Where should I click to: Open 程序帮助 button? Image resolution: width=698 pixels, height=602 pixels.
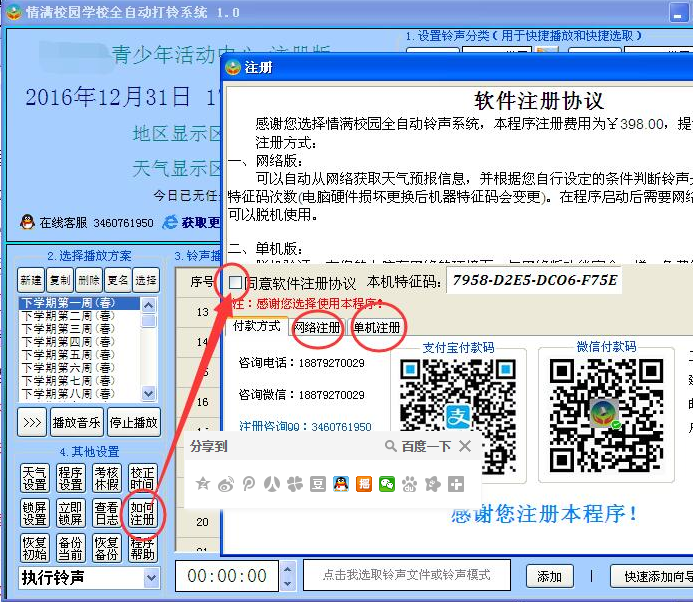pyautogui.click(x=142, y=548)
